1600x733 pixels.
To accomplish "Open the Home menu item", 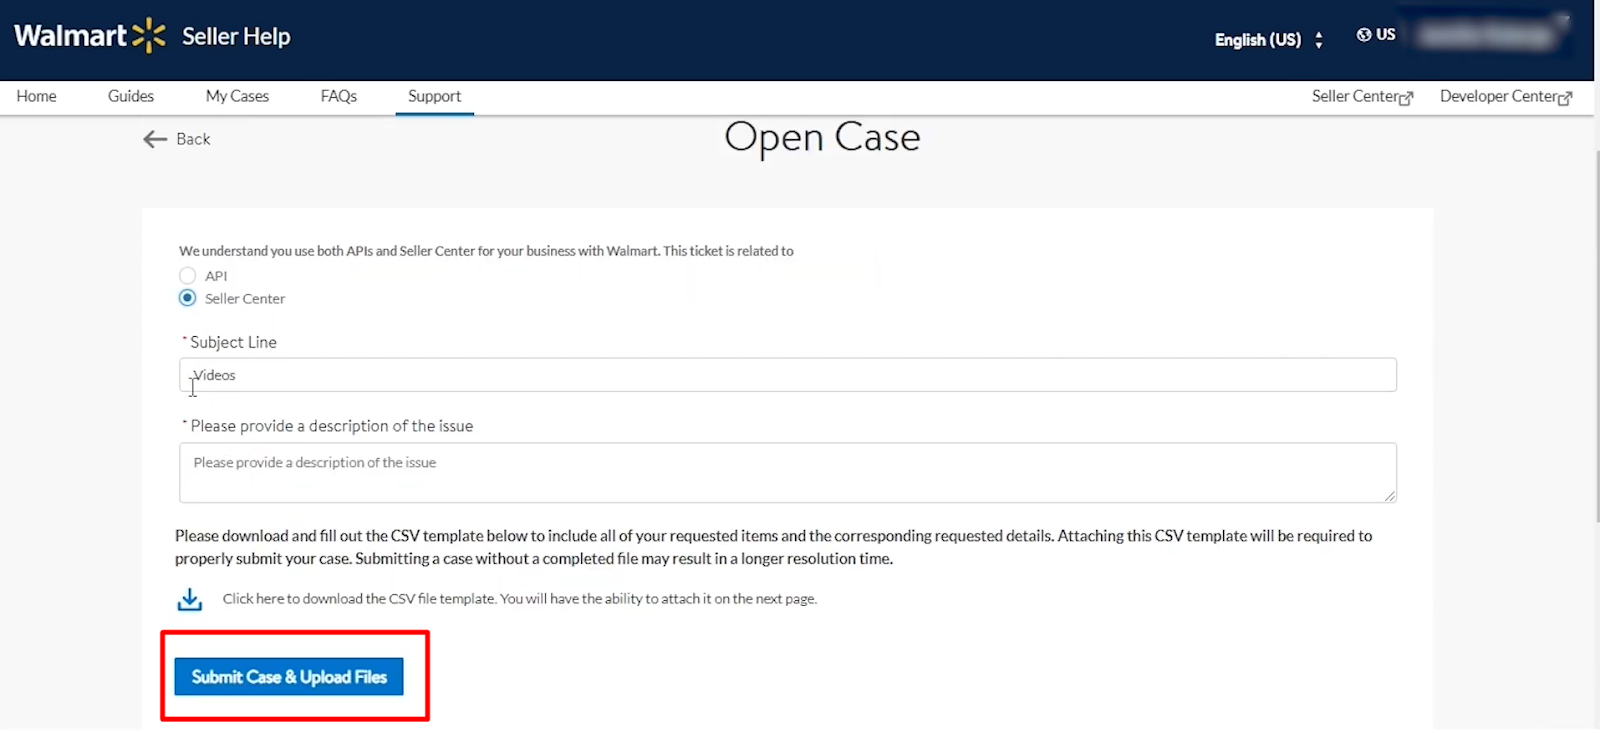I will (36, 96).
